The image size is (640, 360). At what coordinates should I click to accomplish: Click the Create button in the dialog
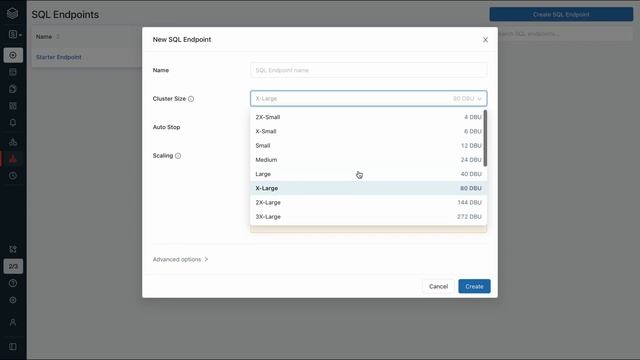click(x=474, y=287)
